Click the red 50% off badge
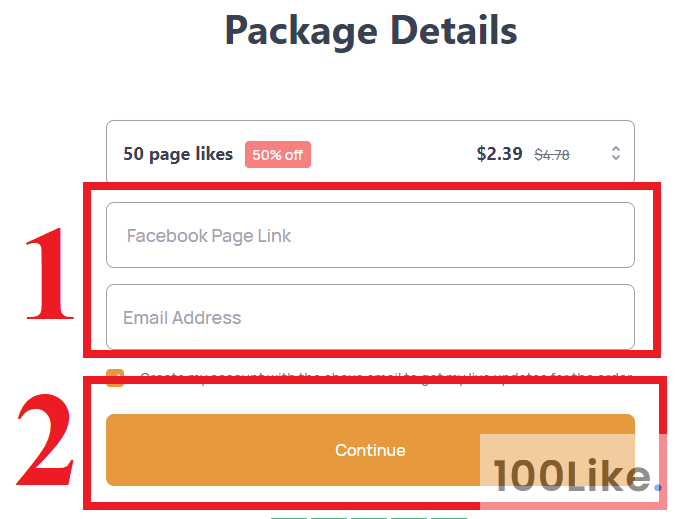 pyautogui.click(x=278, y=155)
